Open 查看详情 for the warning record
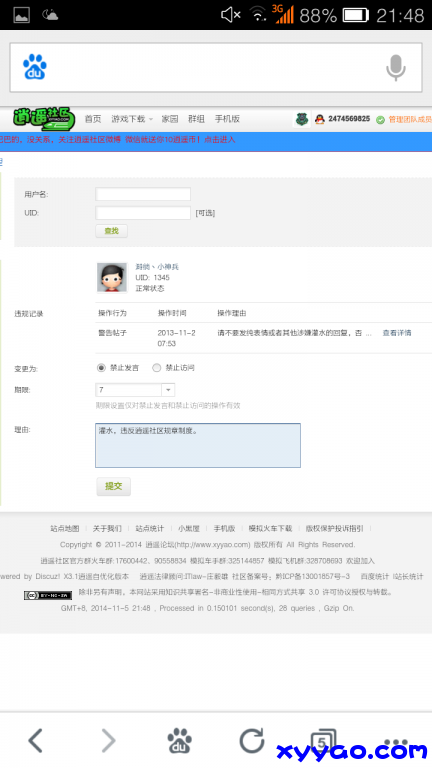432x768 pixels. tap(397, 333)
